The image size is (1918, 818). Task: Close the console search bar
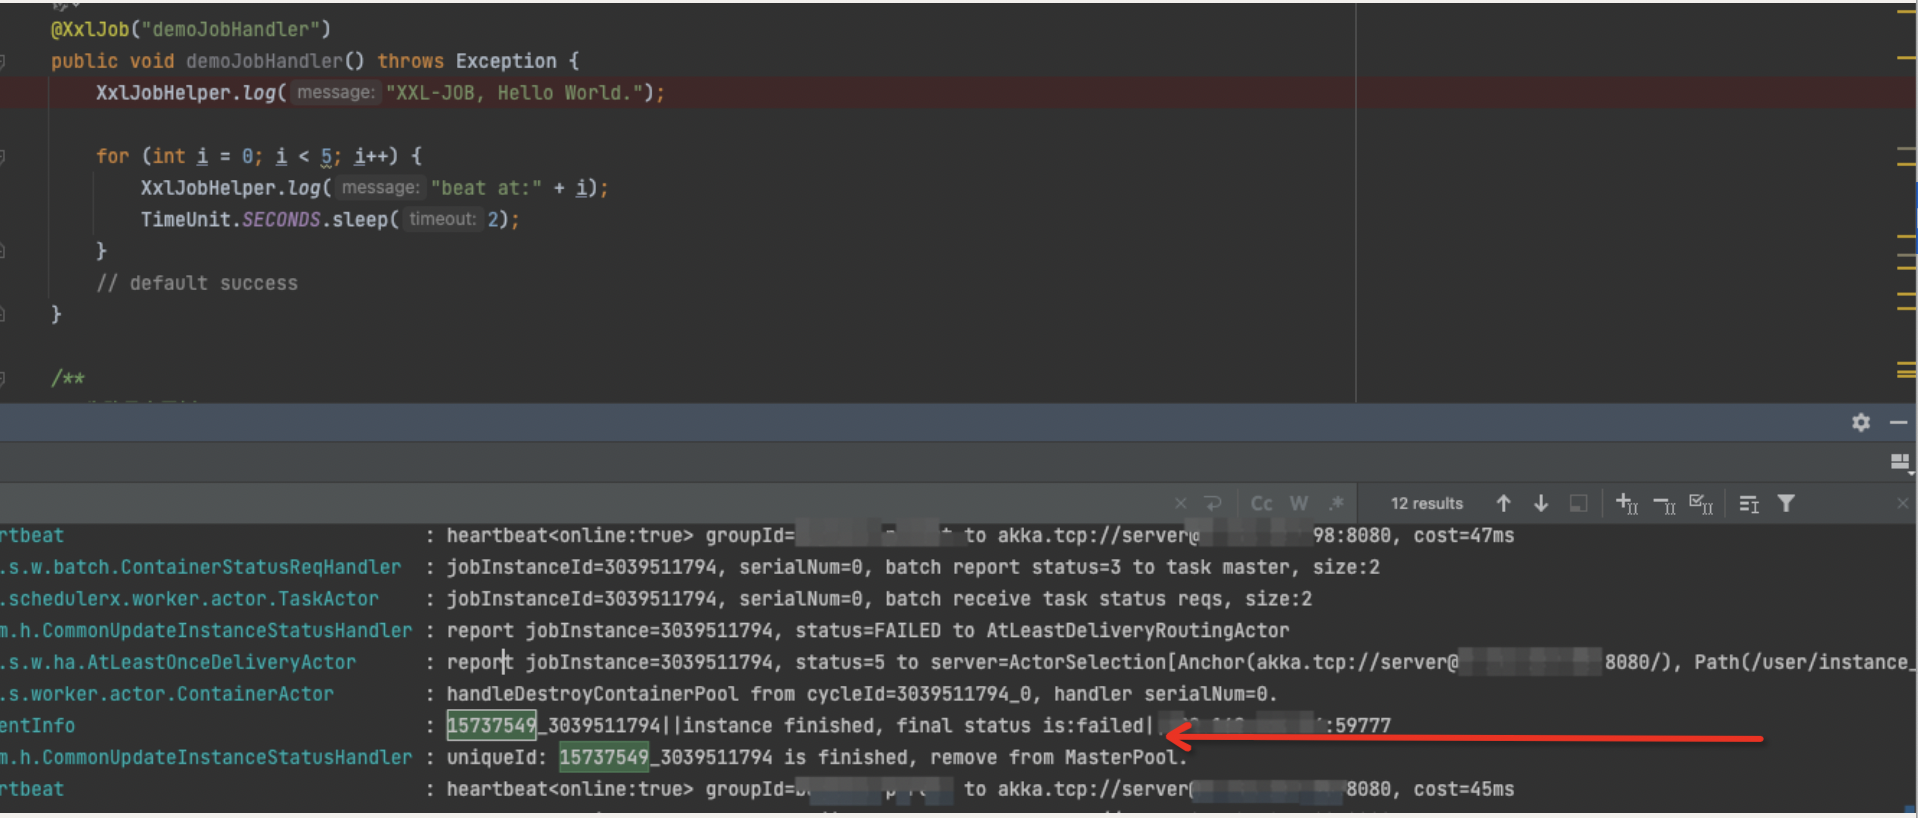[x=1903, y=504]
